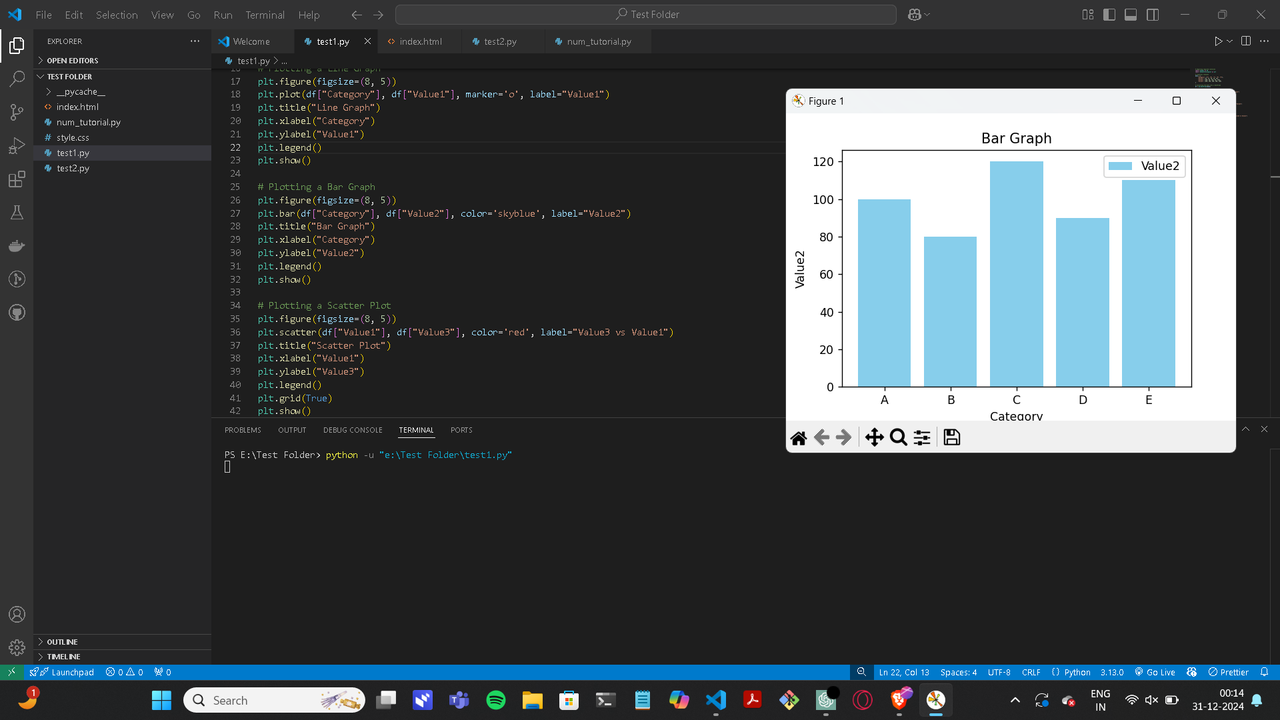Expand the Timeline section
1280x720 pixels.
(x=122, y=657)
